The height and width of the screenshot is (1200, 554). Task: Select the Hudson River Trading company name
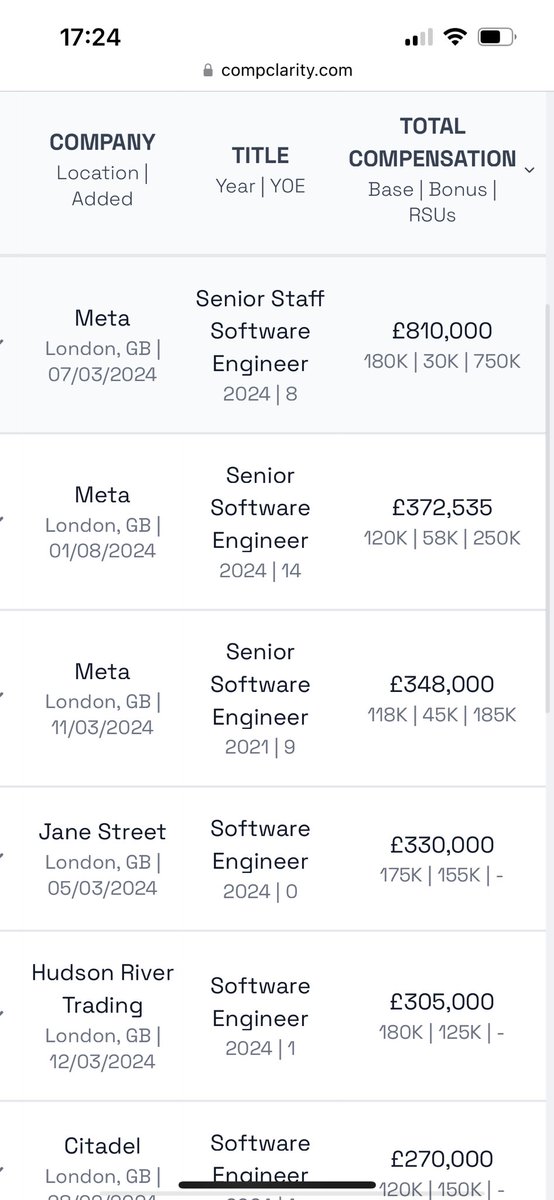(x=102, y=989)
